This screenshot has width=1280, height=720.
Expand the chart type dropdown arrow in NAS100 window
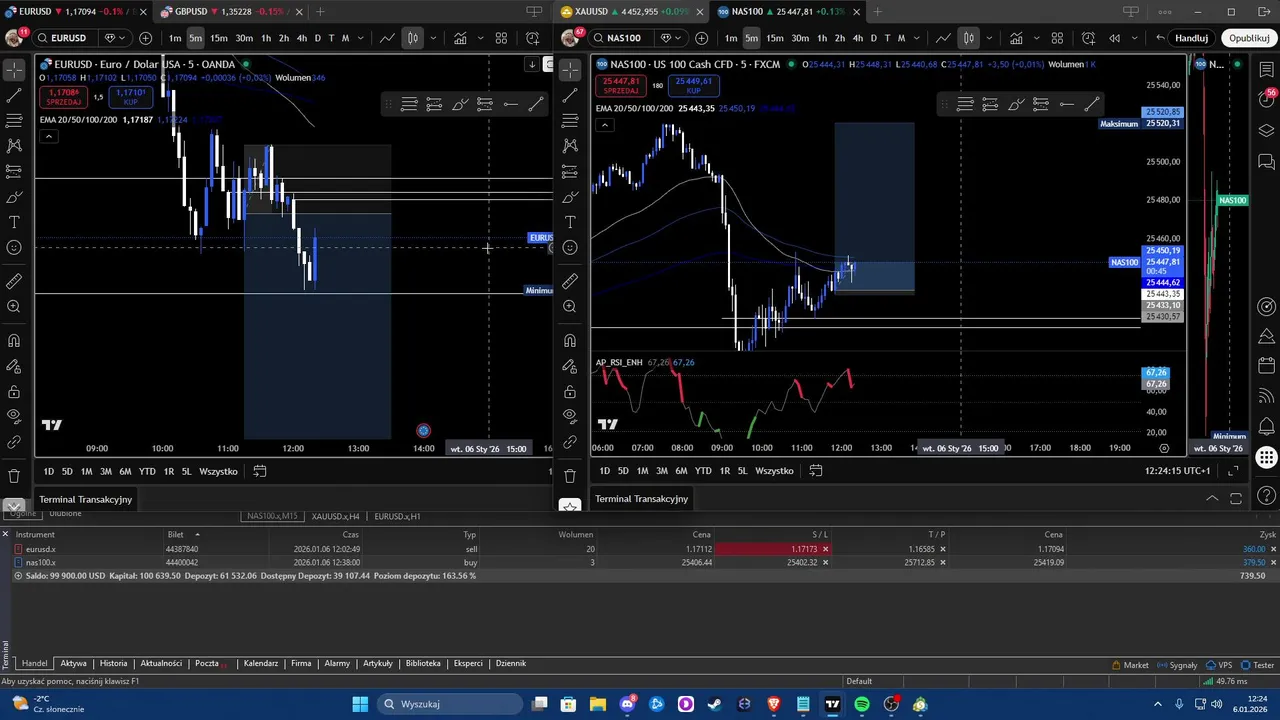[x=988, y=38]
